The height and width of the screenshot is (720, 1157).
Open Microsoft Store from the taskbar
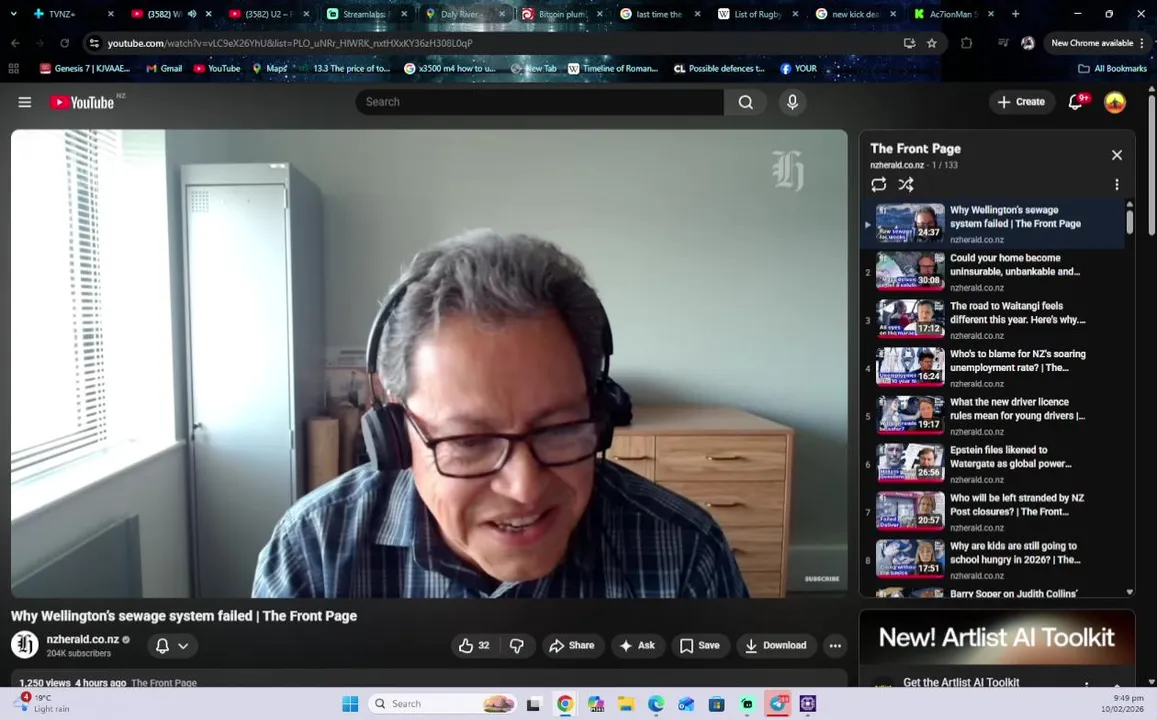tap(716, 704)
